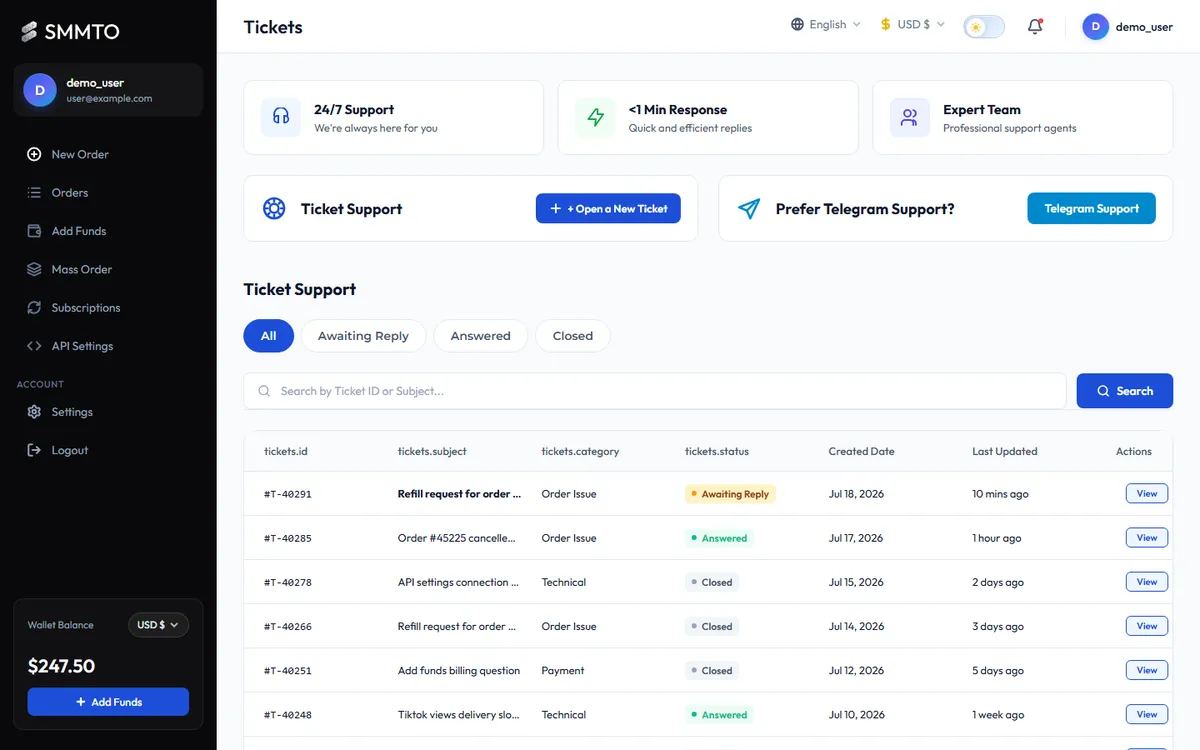
Task: Click the Orders list icon
Action: click(34, 193)
